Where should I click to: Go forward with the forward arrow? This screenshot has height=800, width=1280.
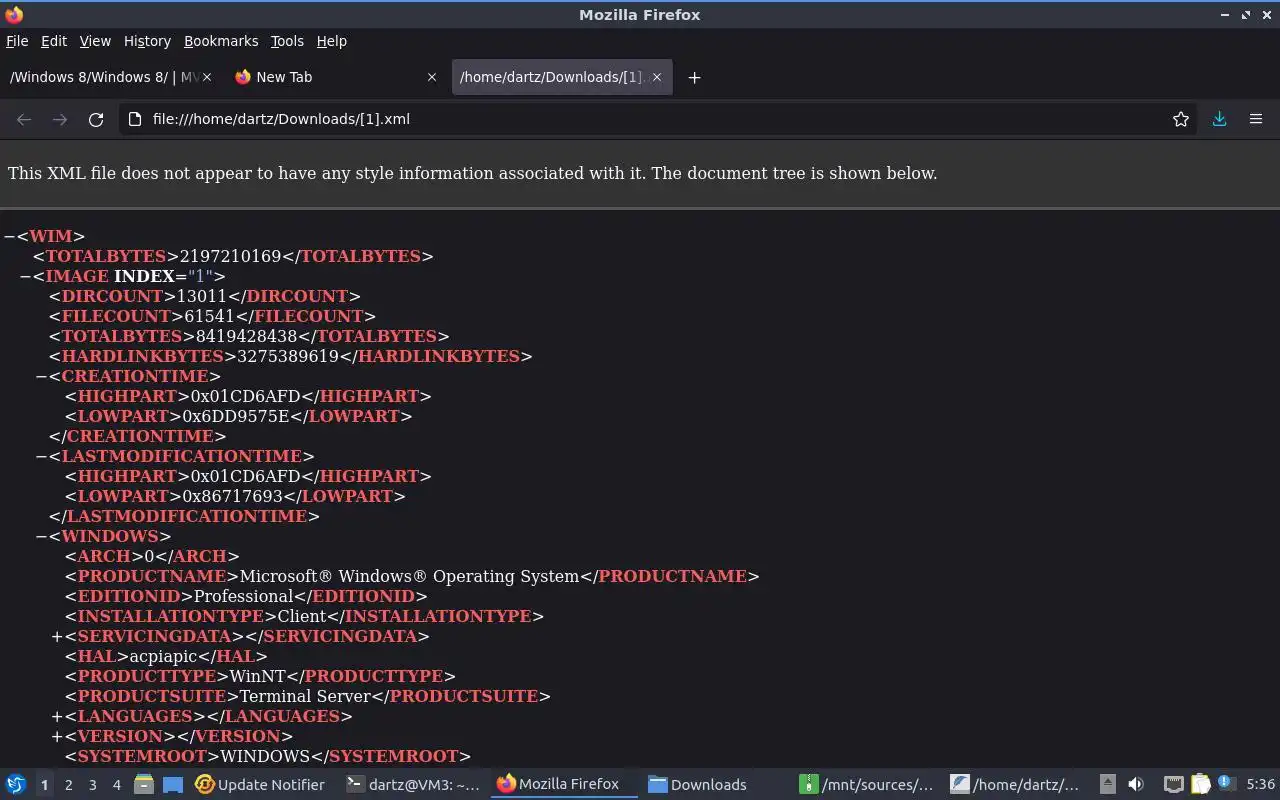[x=60, y=119]
